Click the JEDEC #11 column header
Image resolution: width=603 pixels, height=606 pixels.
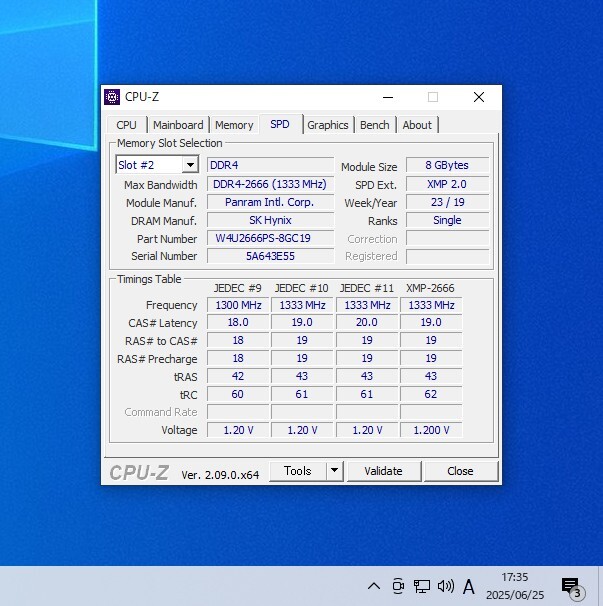[366, 288]
